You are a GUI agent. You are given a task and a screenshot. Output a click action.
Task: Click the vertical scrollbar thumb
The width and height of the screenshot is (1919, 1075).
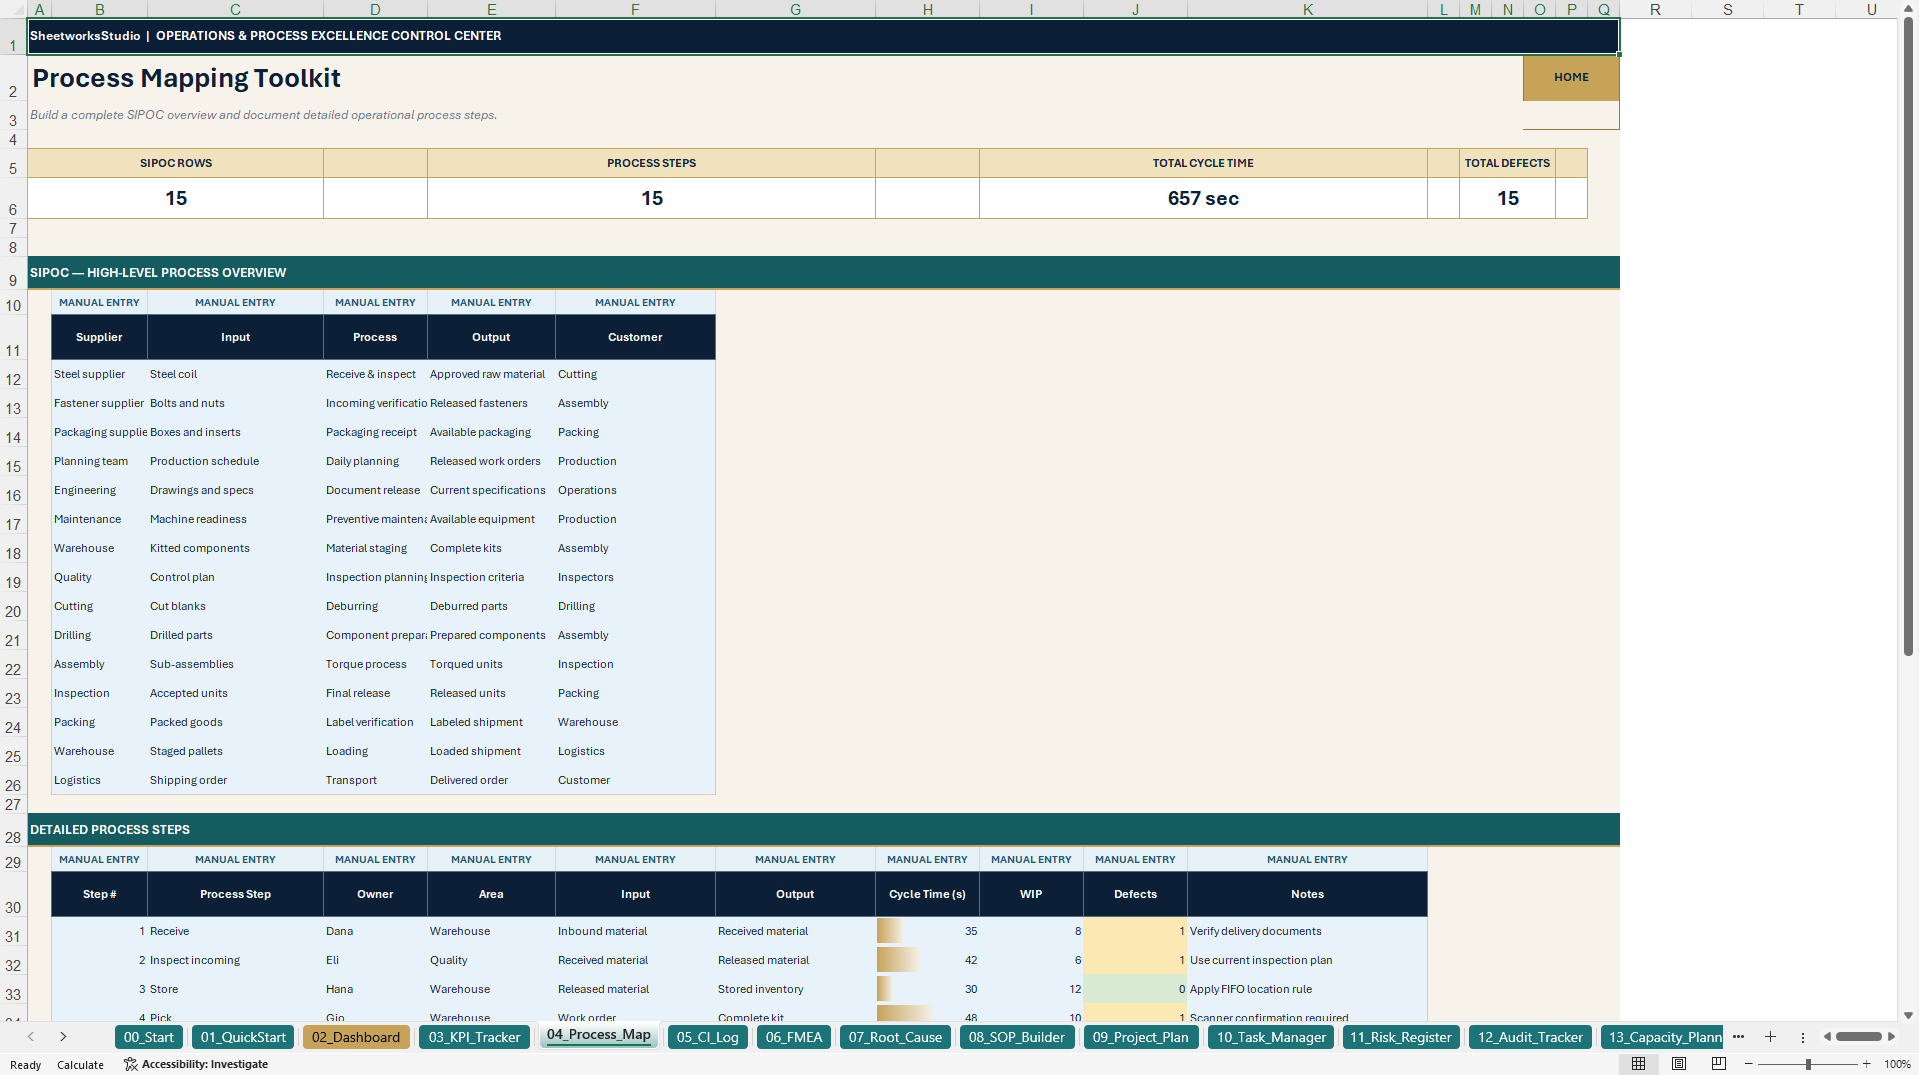point(1908,336)
